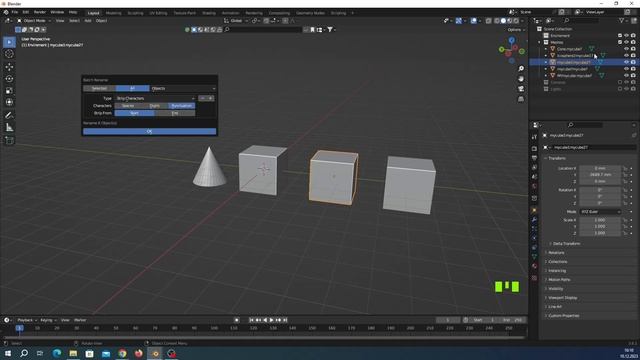Switch to the UV Editing workspace tab
The image size is (640, 360).
tap(158, 13)
